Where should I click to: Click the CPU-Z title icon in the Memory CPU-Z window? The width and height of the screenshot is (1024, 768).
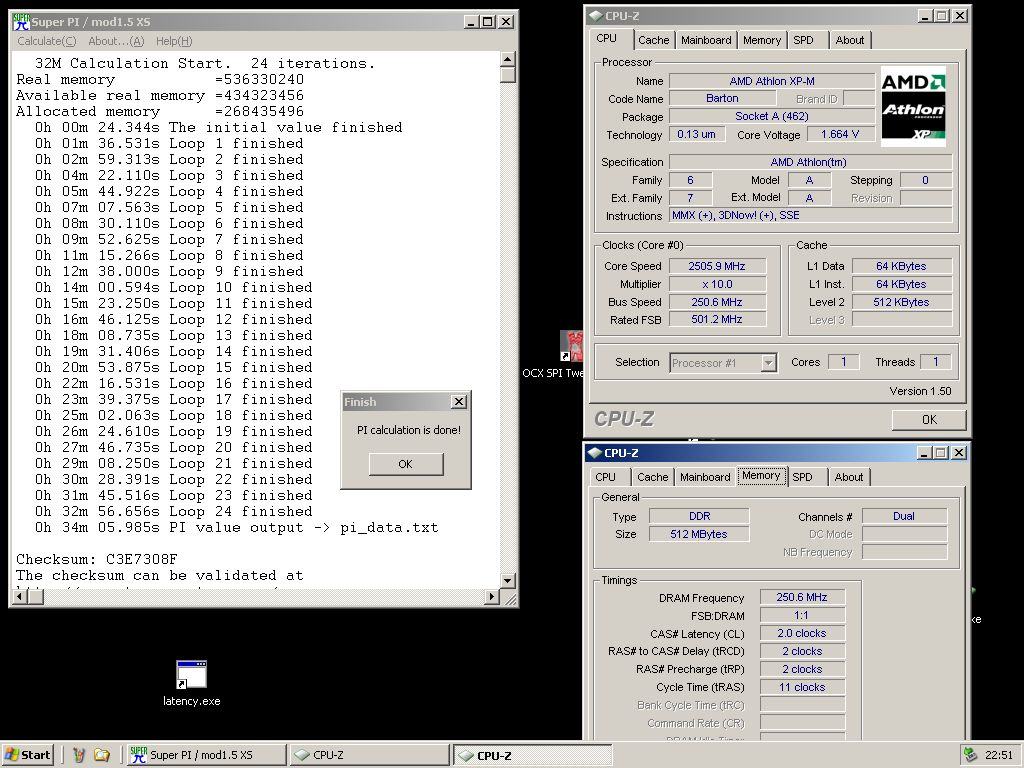click(594, 453)
